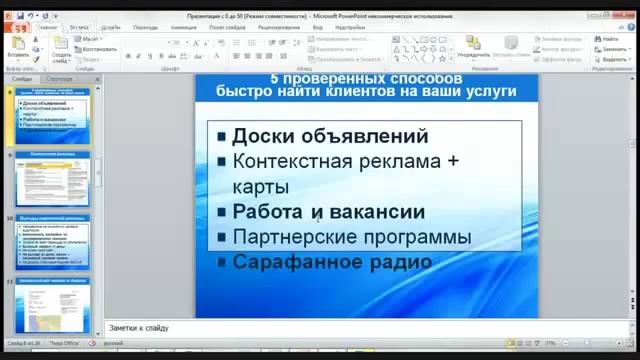Open the quick access toolbar customize arrow

pos(56,16)
